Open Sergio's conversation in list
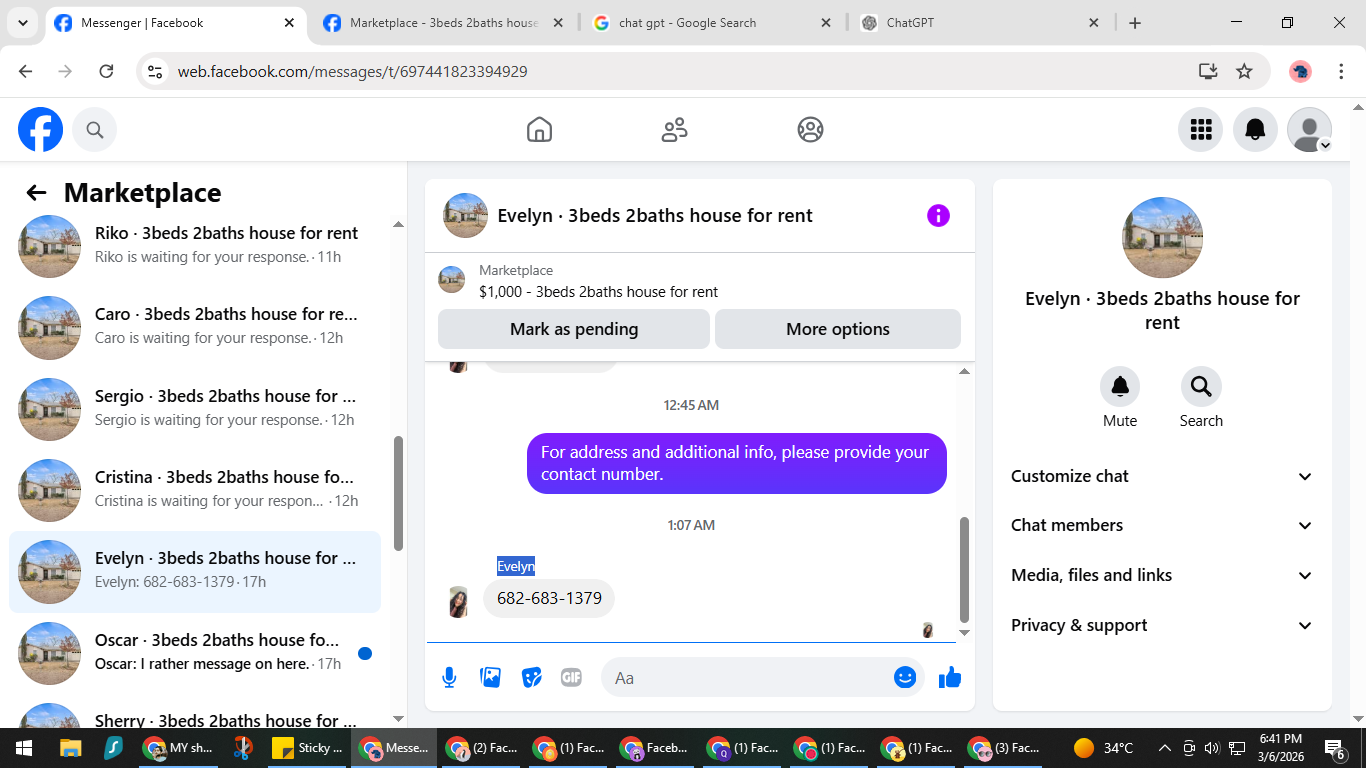The image size is (1366, 768). [x=195, y=408]
